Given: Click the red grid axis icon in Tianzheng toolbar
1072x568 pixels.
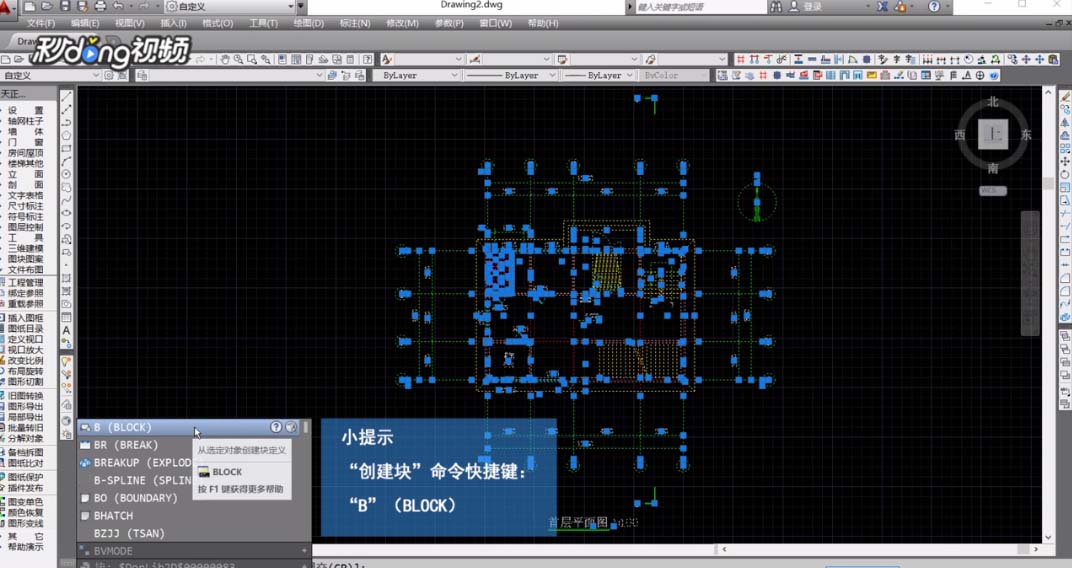Looking at the screenshot, I should (740, 59).
